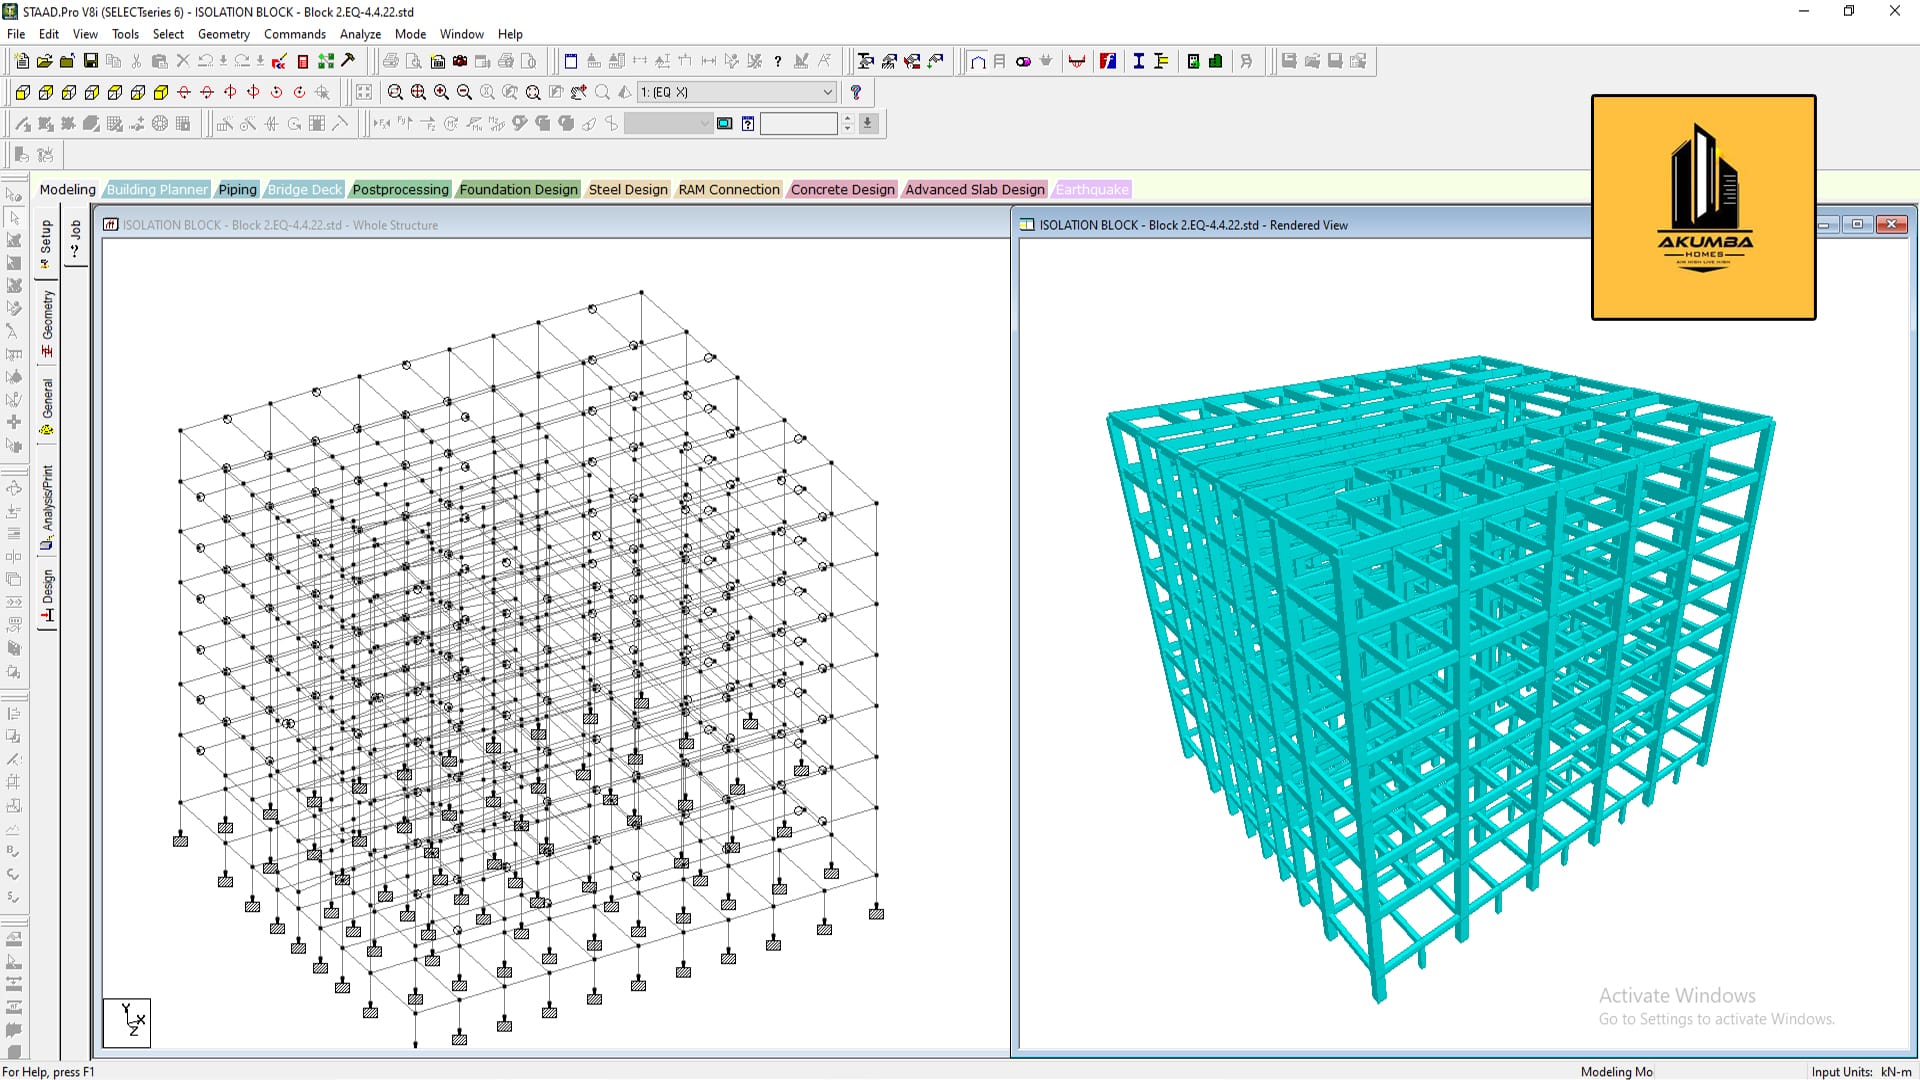1920x1080 pixels.
Task: Switch to the RAM Connection tab
Action: [729, 190]
